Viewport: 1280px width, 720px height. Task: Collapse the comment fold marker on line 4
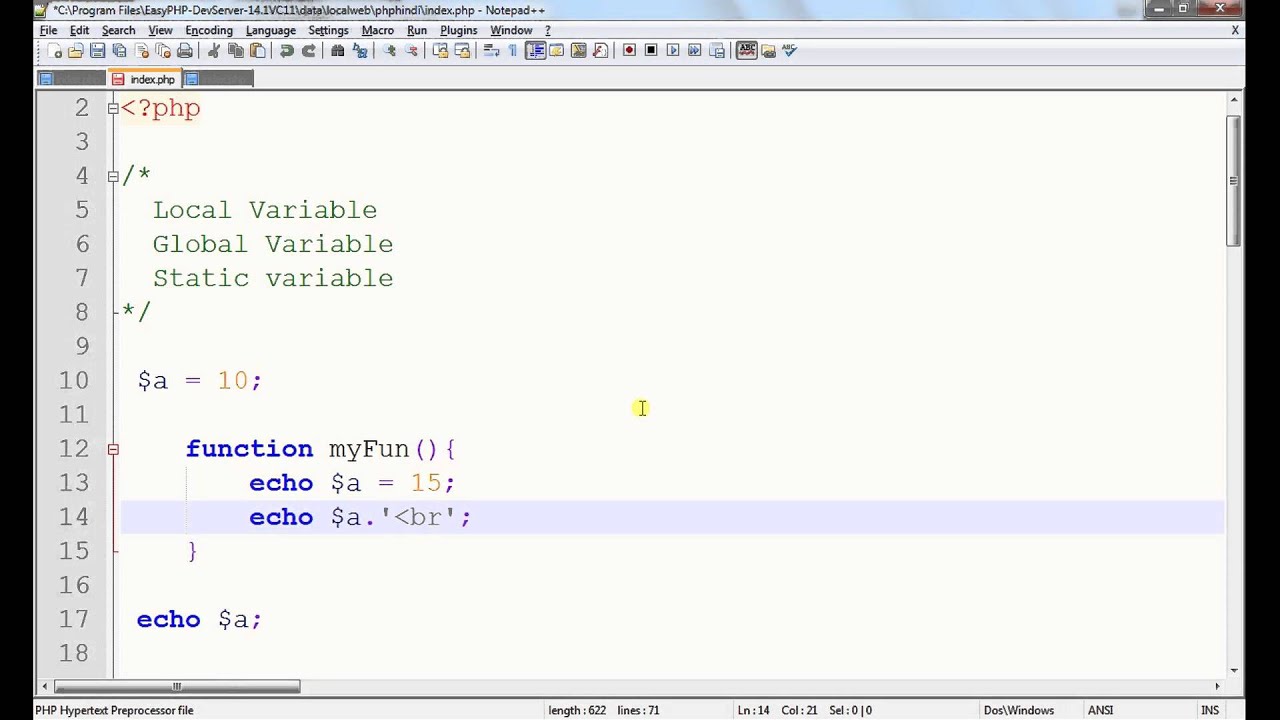tap(113, 176)
